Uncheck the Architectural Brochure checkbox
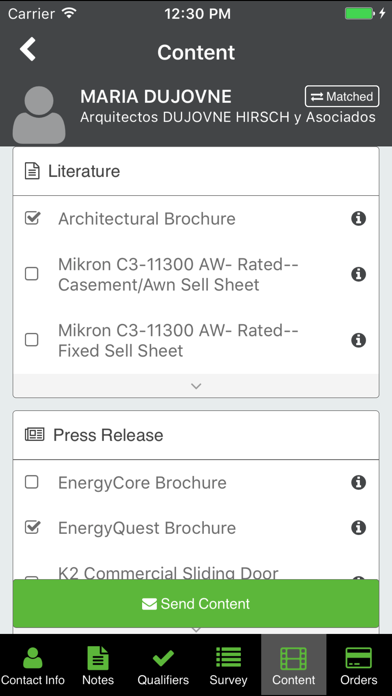The width and height of the screenshot is (392, 696). pos(32,218)
